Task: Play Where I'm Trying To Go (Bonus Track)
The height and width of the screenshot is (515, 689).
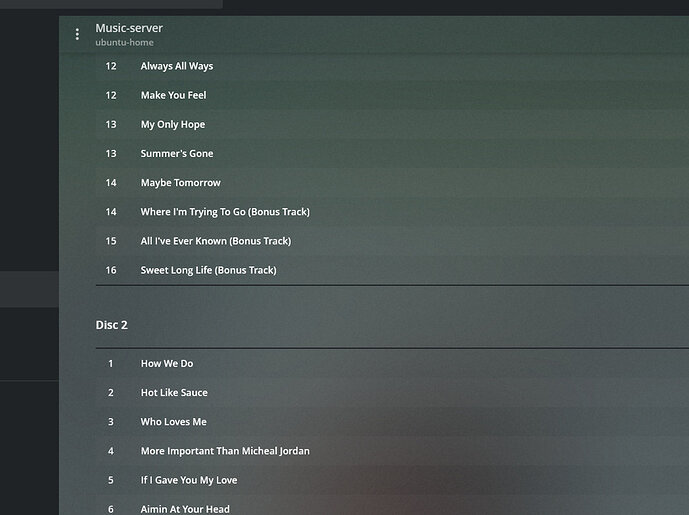Action: click(225, 211)
